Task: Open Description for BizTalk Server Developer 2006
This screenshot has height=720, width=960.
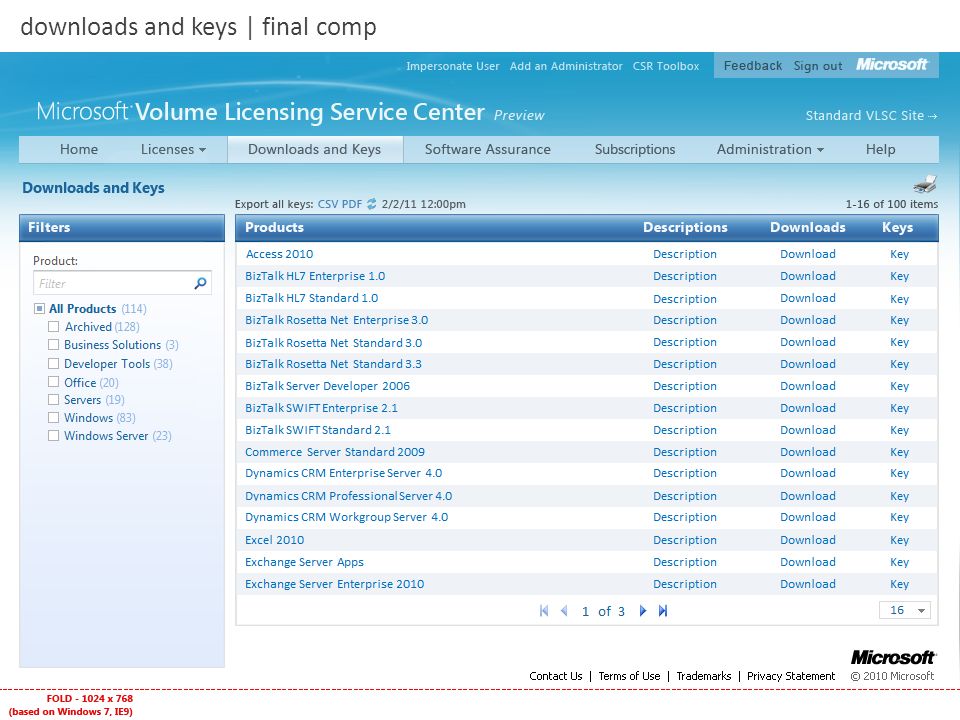Action: pyautogui.click(x=684, y=386)
